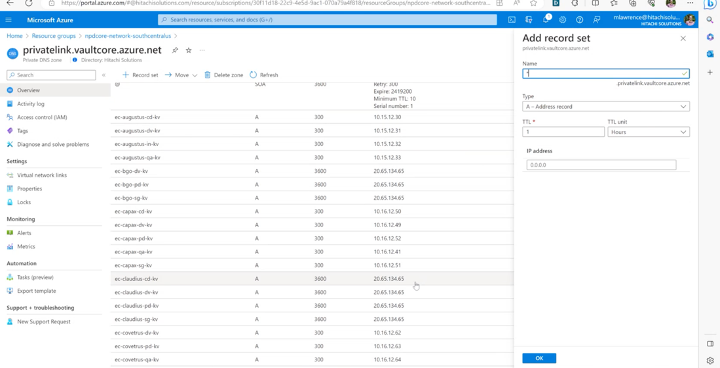This screenshot has height=368, width=720.
Task: Open the Azure portal hamburger menu
Action: click(9, 20)
